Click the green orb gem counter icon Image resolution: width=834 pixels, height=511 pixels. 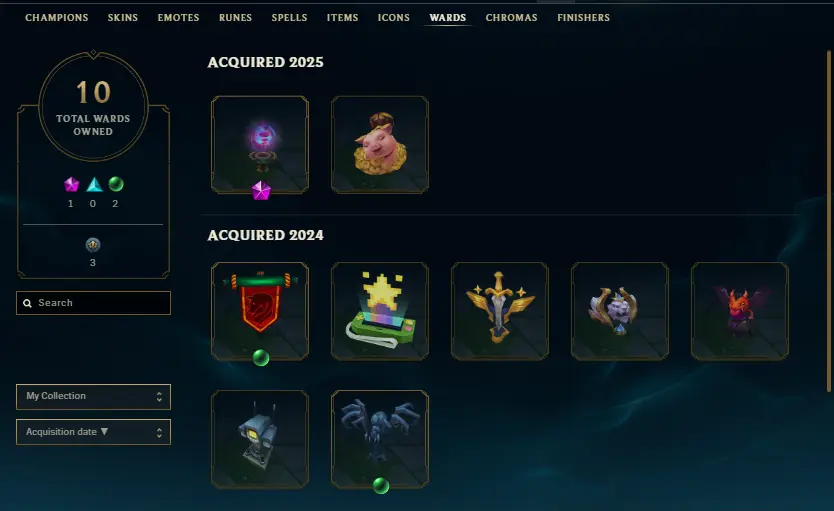click(116, 184)
